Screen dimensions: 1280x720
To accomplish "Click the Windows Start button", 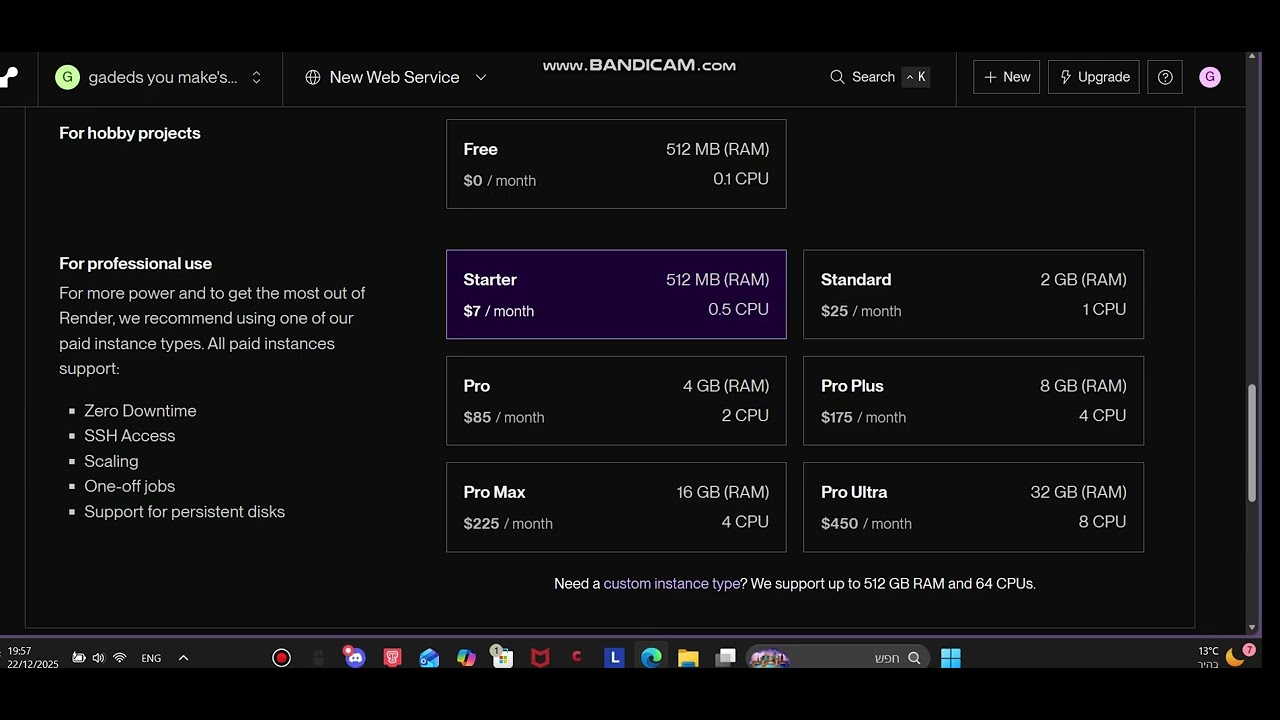I will (950, 657).
